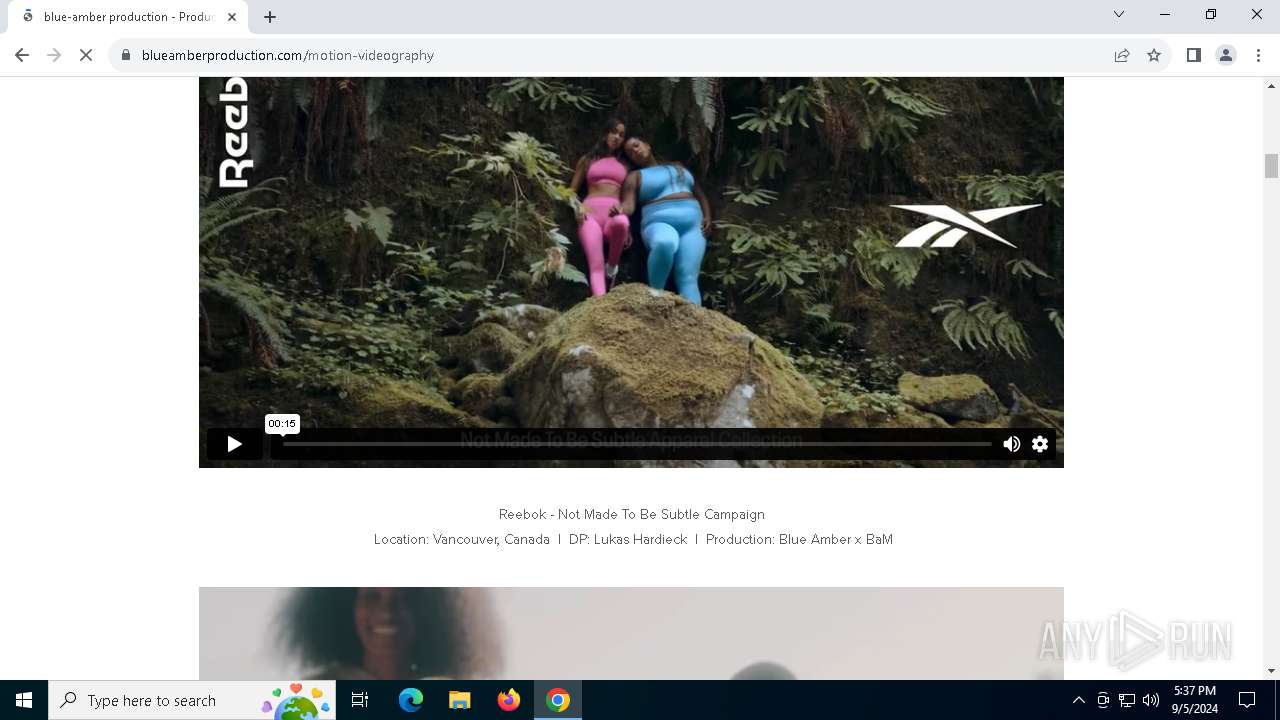The image size is (1280, 720).
Task: Click the scrollbar down arrow
Action: coord(1271,671)
